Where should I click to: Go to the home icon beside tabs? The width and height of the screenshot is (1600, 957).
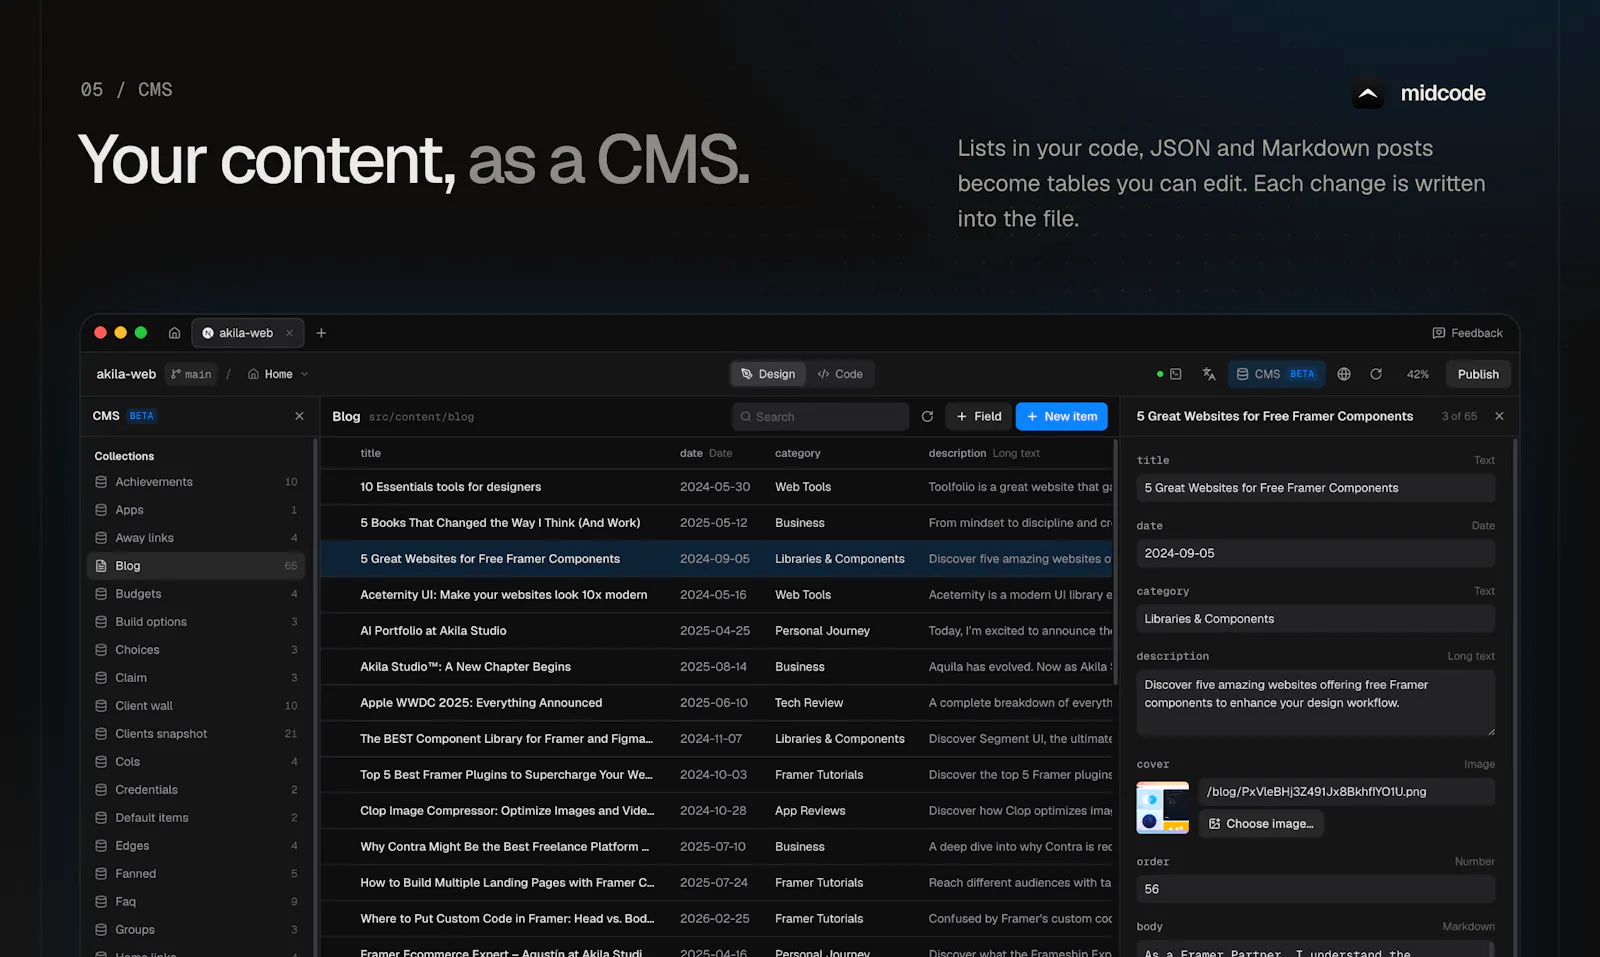[174, 333]
